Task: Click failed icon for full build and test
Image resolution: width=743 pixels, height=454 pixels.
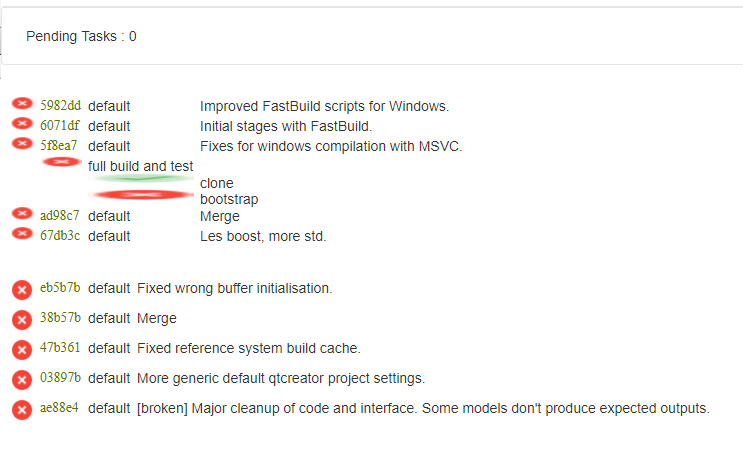Action: pyautogui.click(x=62, y=162)
